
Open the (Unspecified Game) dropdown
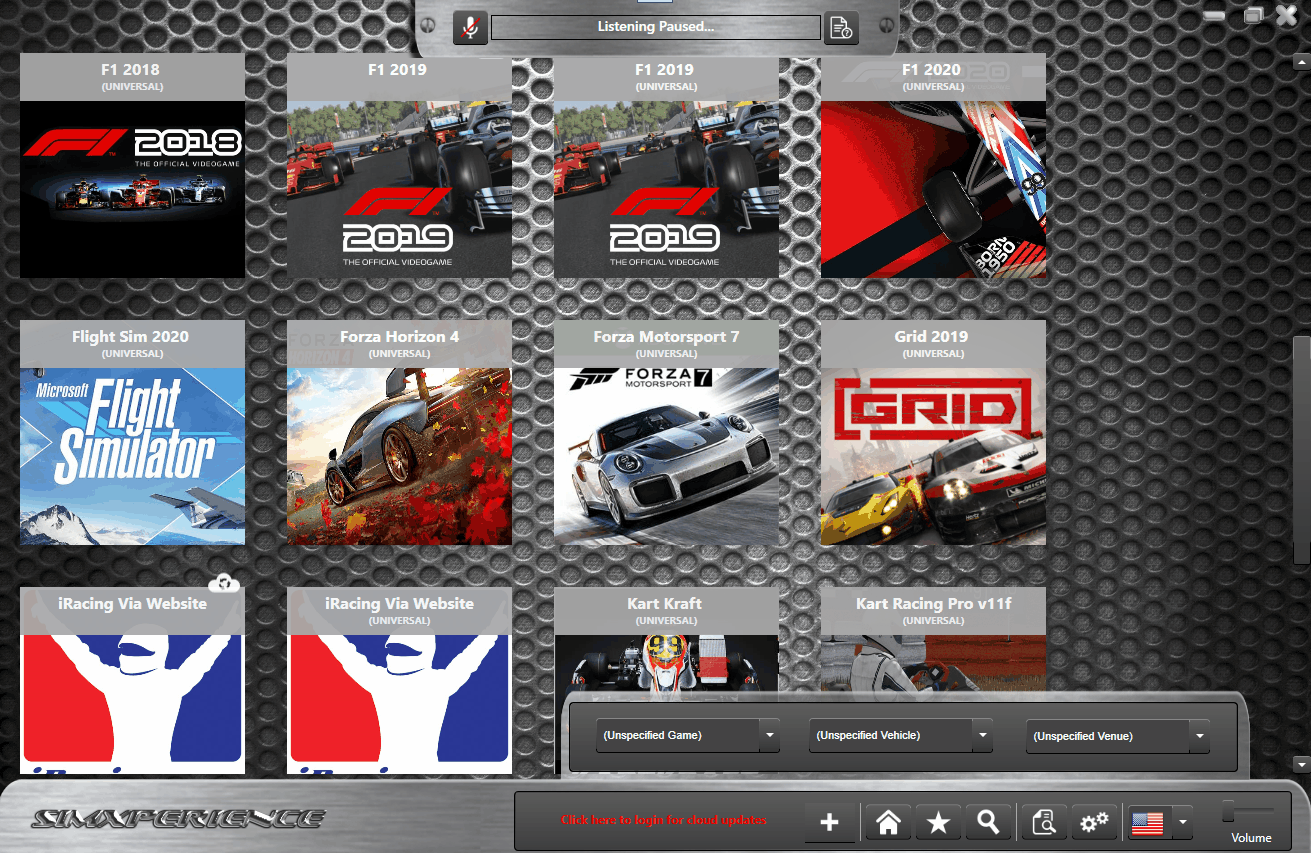[686, 735]
